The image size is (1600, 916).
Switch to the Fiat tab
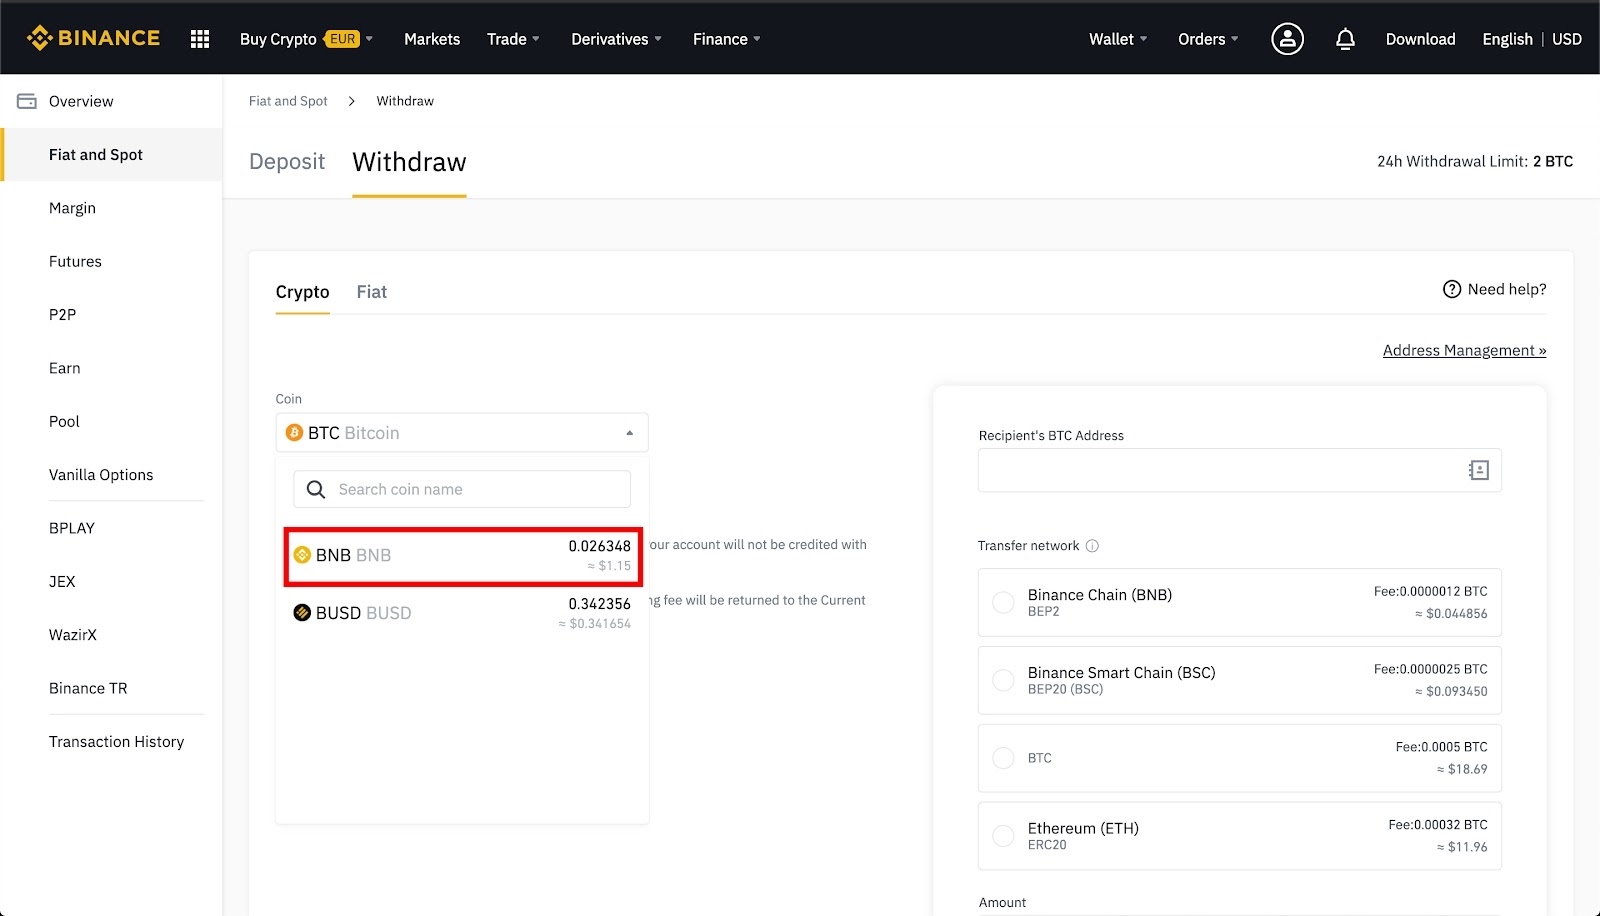point(371,292)
